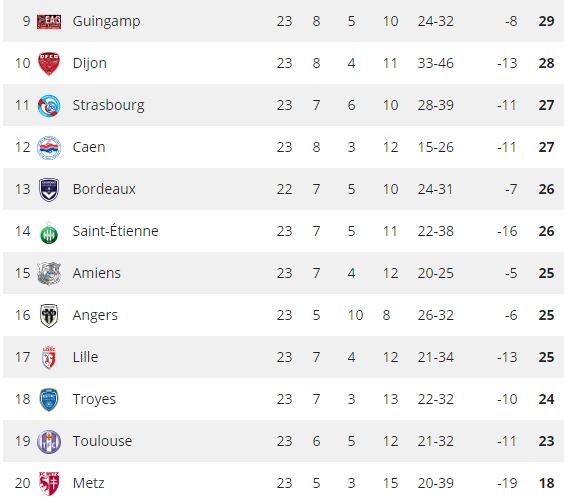Screen dimensions: 564x504
Task: Click the Amiens club logo
Action: click(x=49, y=273)
